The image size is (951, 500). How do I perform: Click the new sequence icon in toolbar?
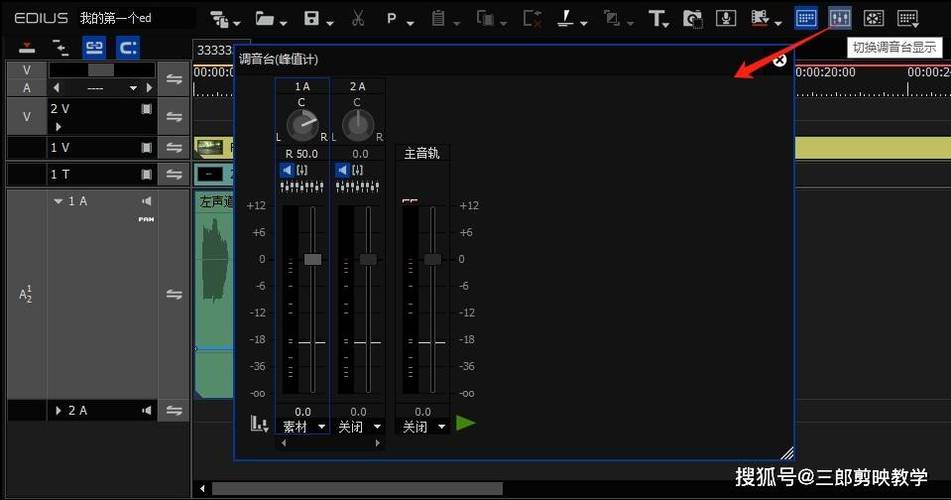click(220, 19)
